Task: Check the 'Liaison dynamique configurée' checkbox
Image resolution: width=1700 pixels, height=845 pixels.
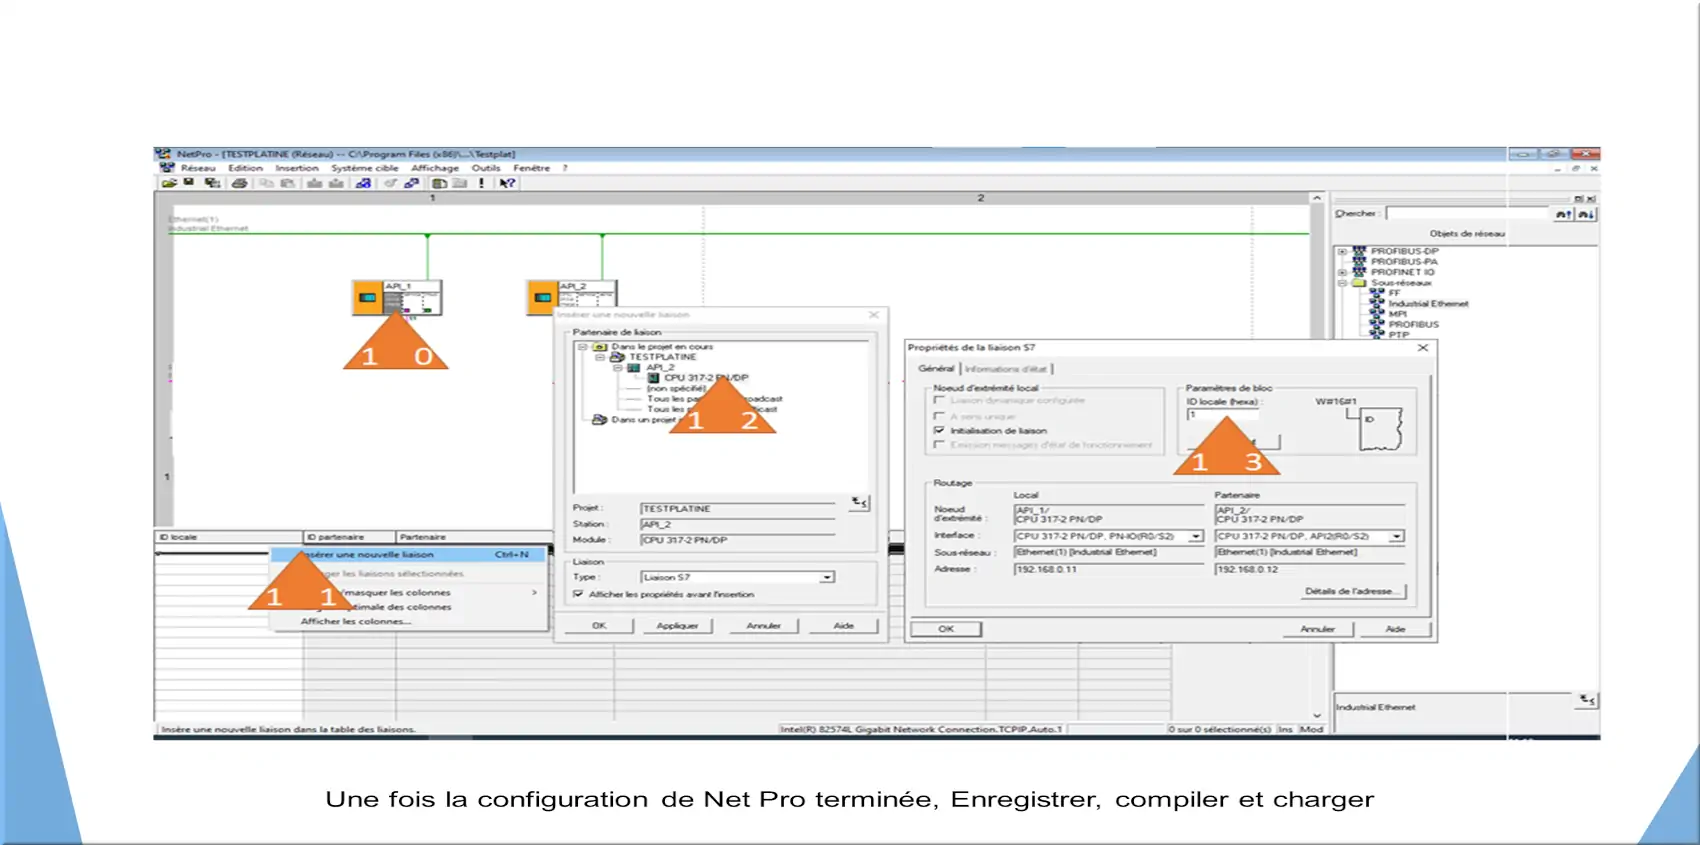Action: coord(939,400)
